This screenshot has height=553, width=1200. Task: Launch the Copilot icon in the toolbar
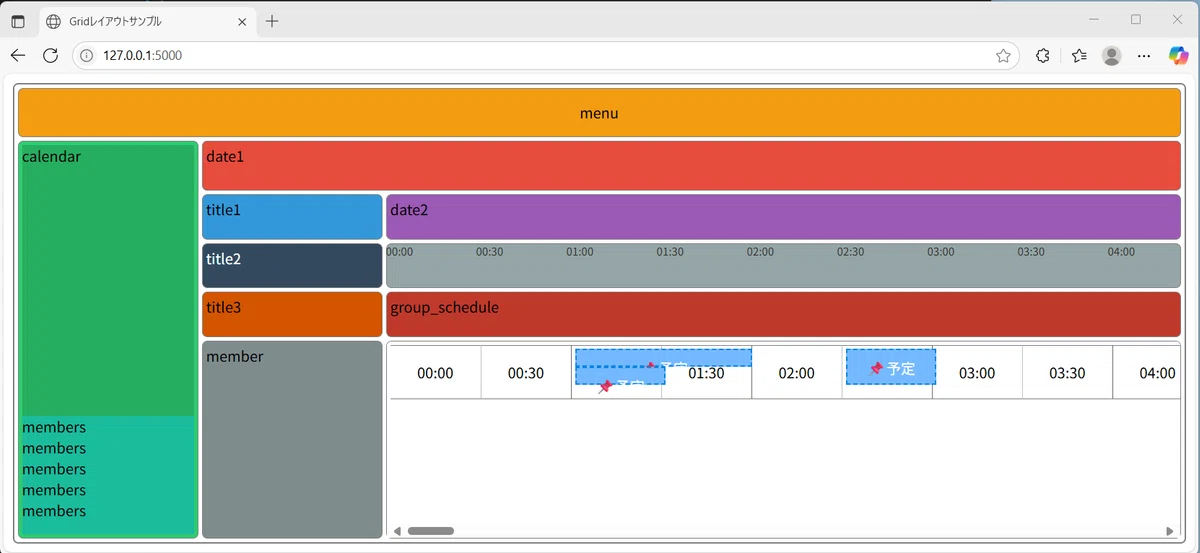coord(1179,56)
